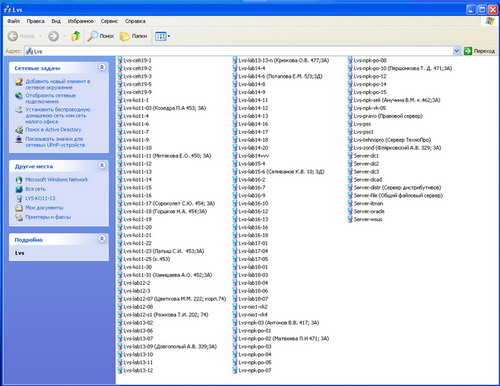Select computer icon Lvs-lab14-6

click(x=235, y=76)
